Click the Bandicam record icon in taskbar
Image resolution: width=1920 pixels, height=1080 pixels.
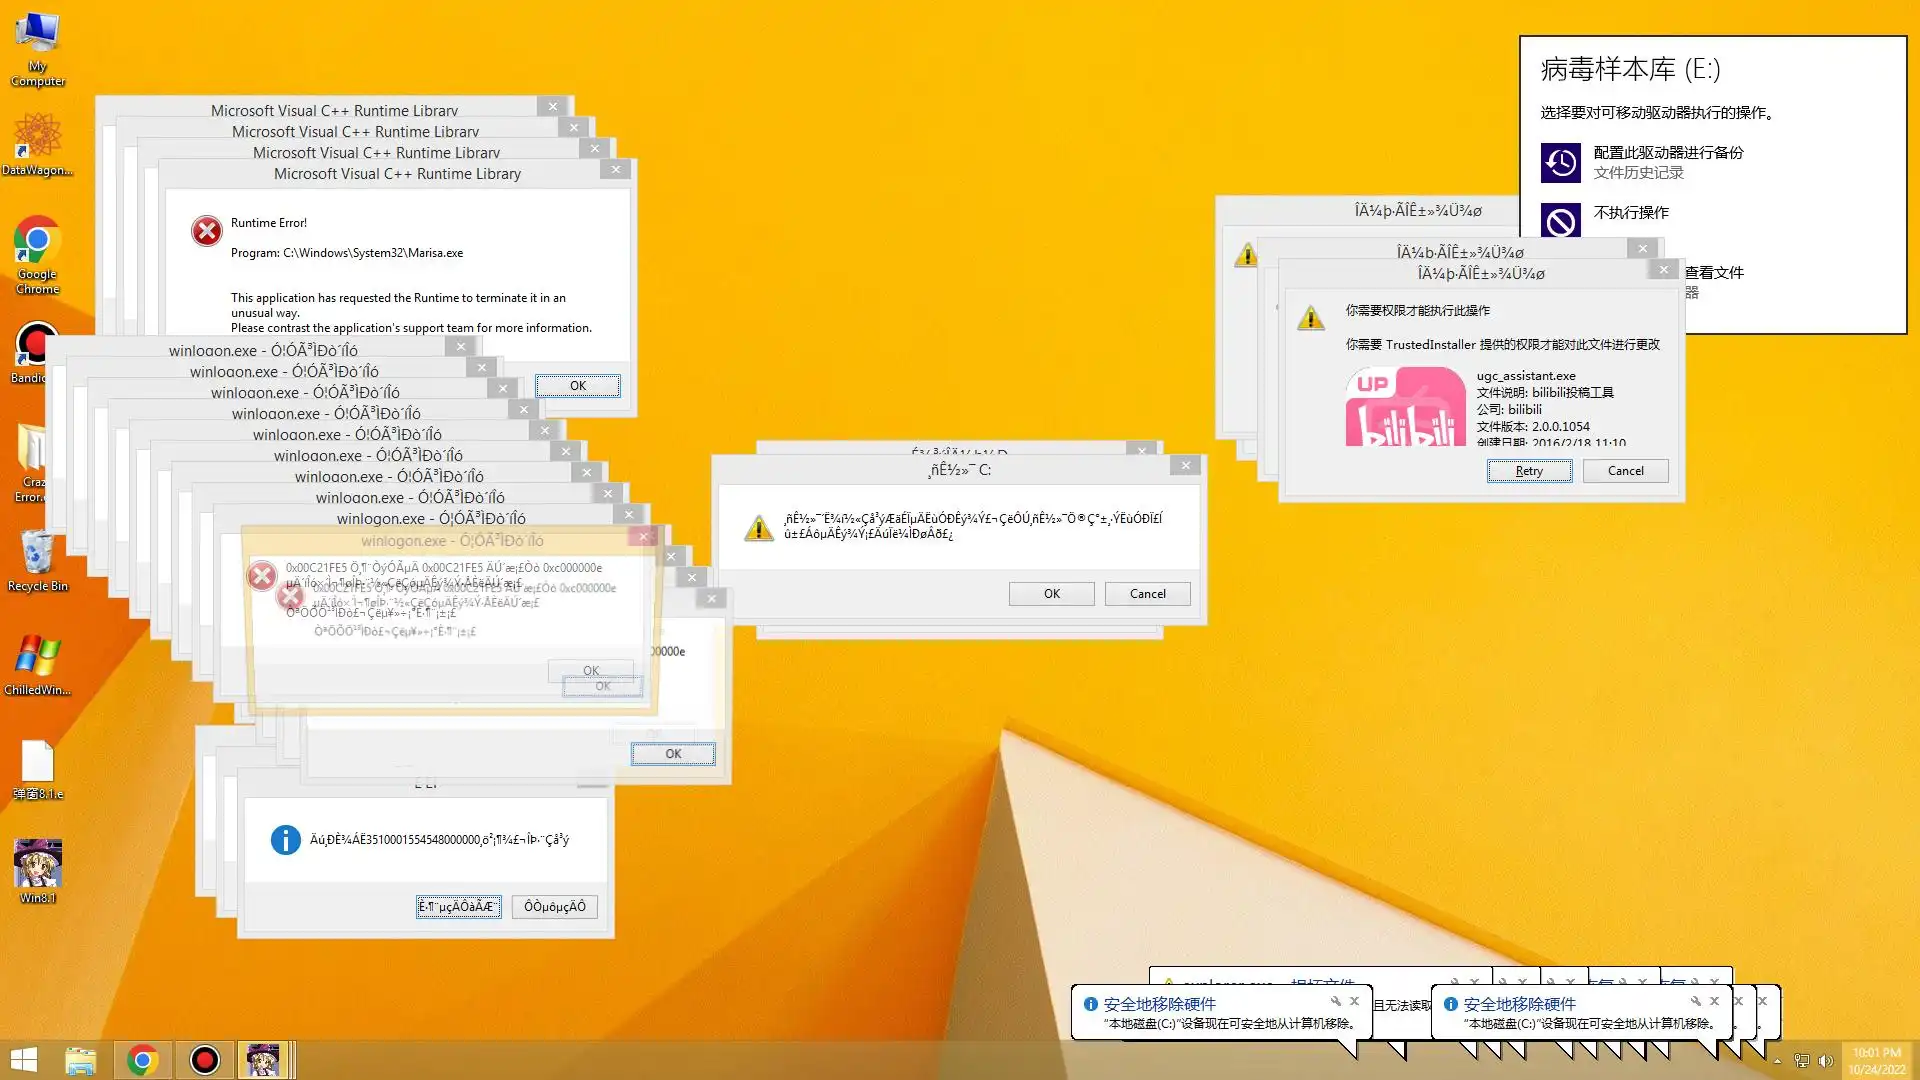click(x=204, y=1060)
